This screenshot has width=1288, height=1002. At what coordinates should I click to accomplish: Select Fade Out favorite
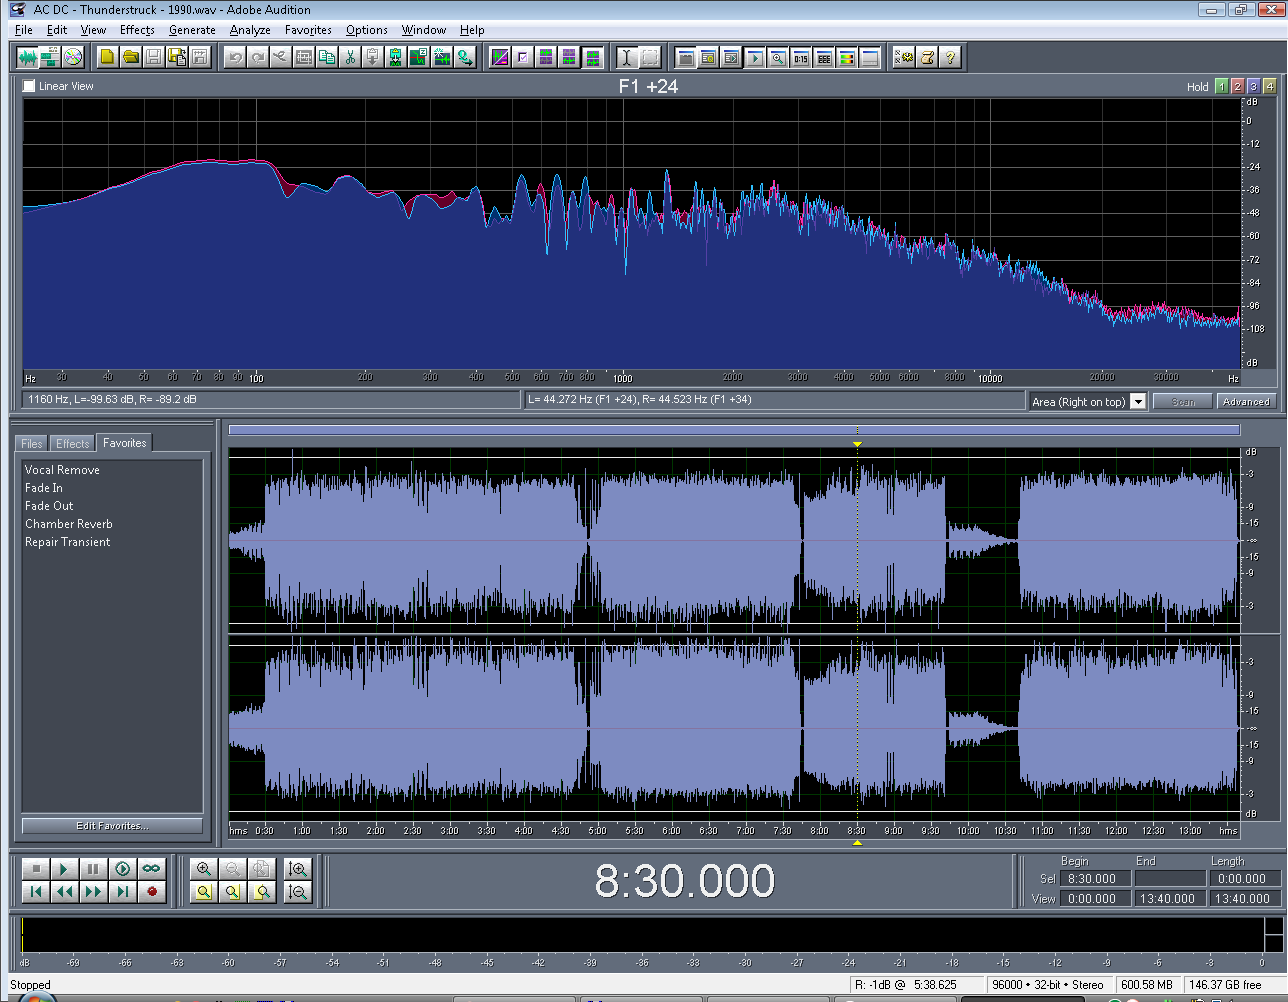49,506
